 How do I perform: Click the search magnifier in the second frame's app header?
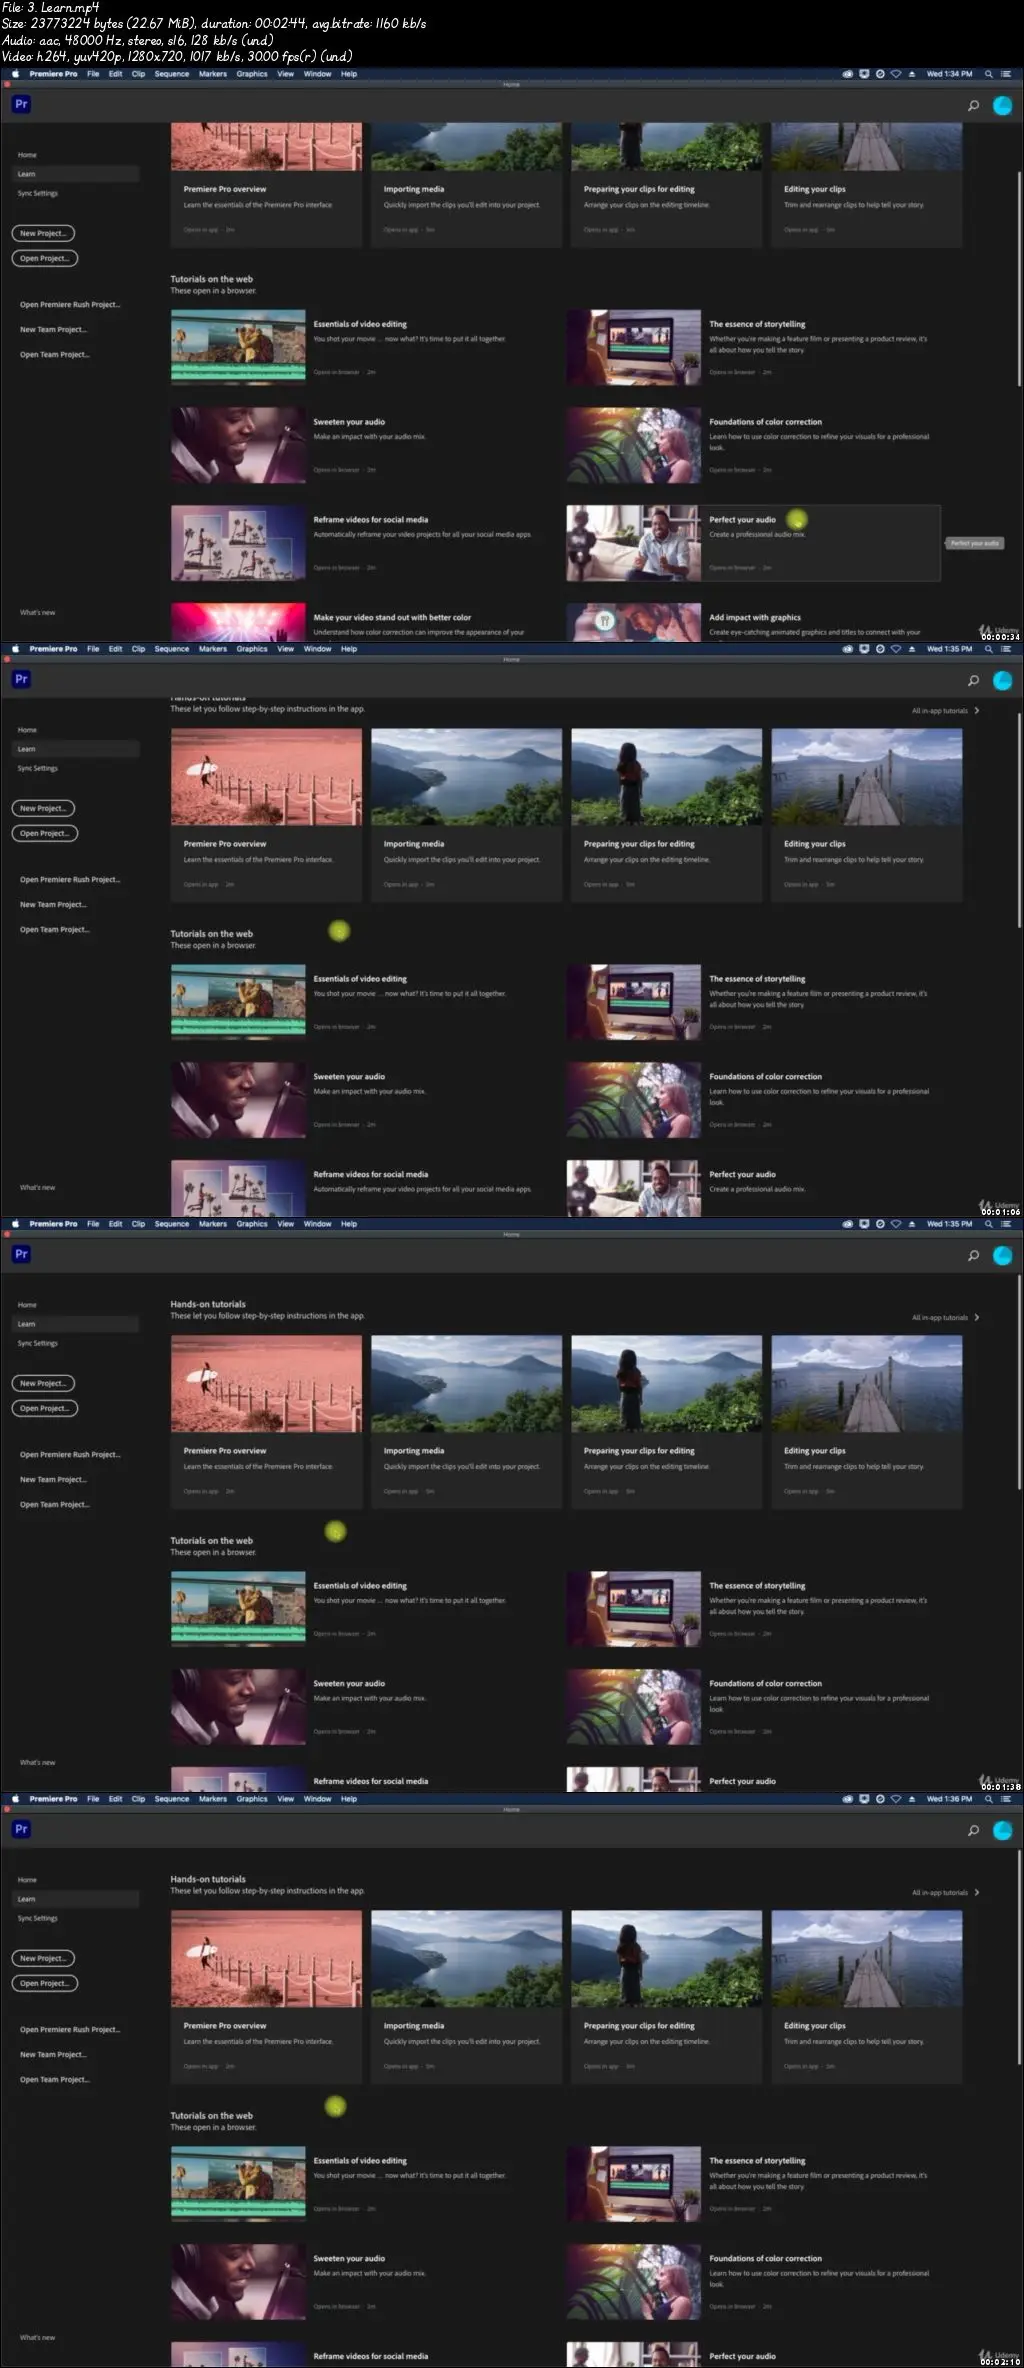tap(973, 680)
